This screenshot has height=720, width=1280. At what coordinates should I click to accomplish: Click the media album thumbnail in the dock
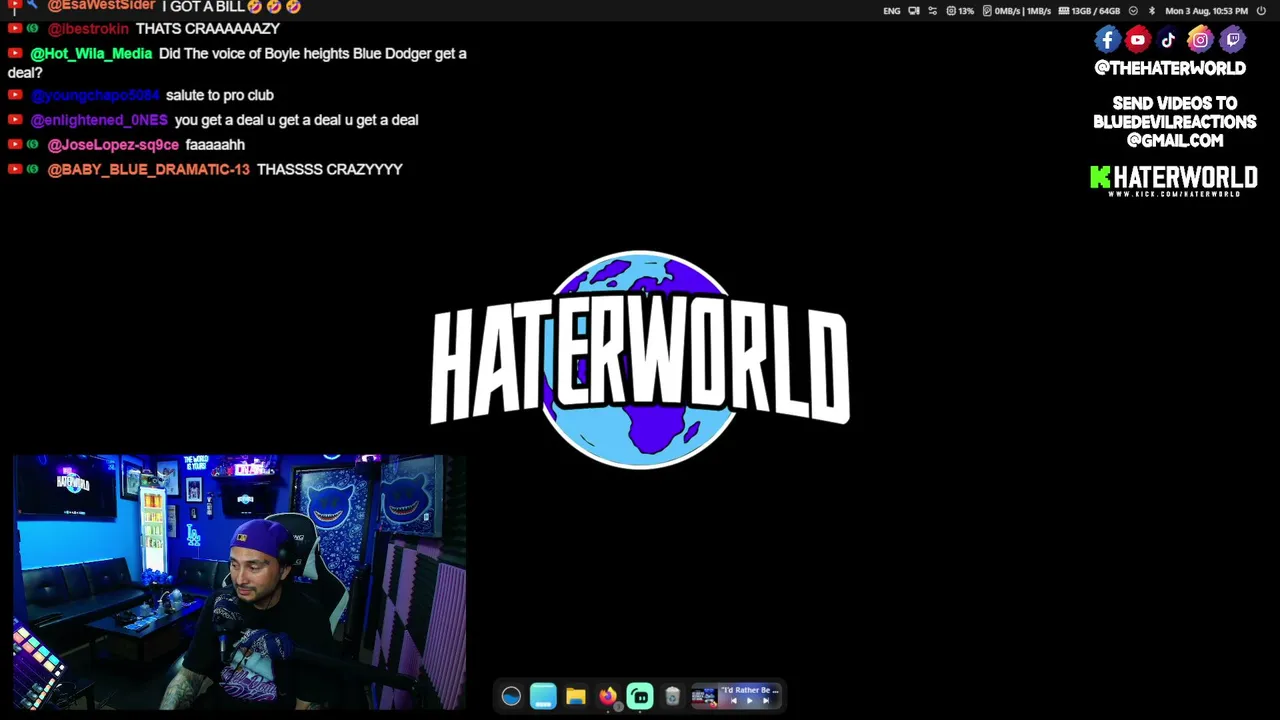[x=704, y=696]
